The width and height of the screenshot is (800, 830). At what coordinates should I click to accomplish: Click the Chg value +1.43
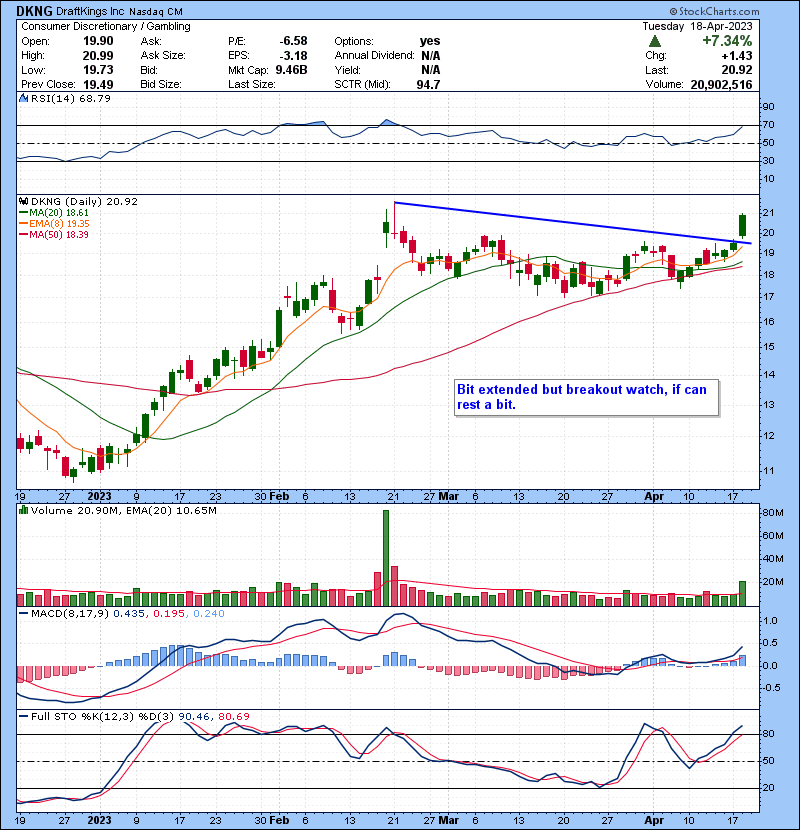736,55
